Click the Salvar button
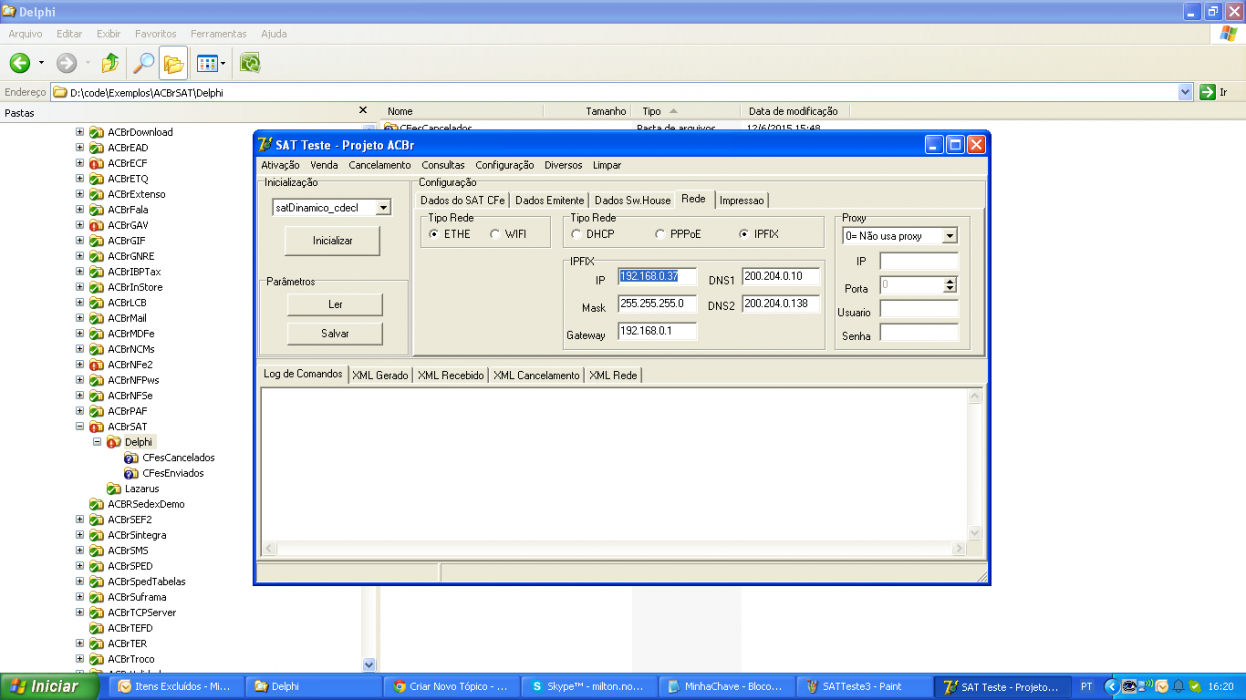This screenshot has height=700, width=1246. (x=335, y=333)
